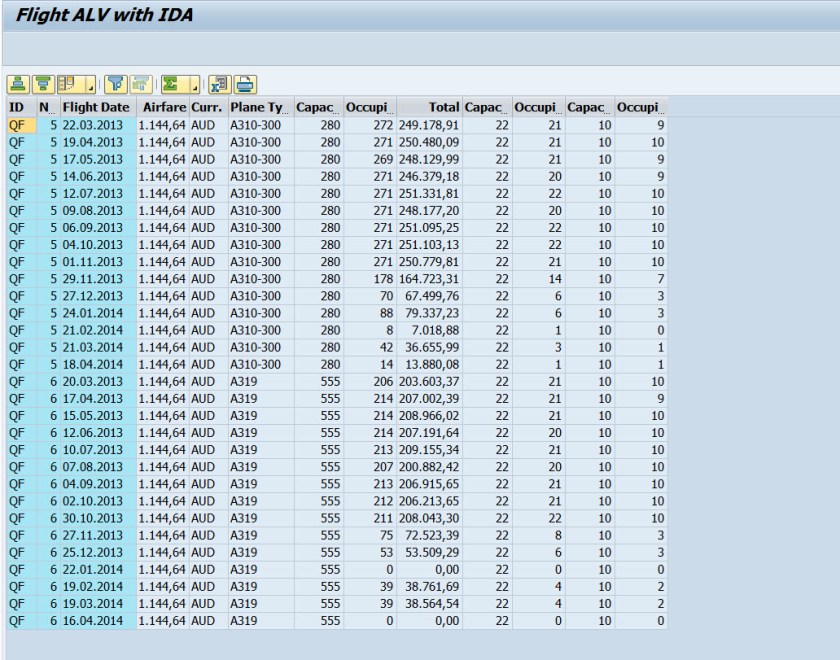Click the Sort Ascending toolbar icon
The image size is (840, 660).
coord(17,84)
